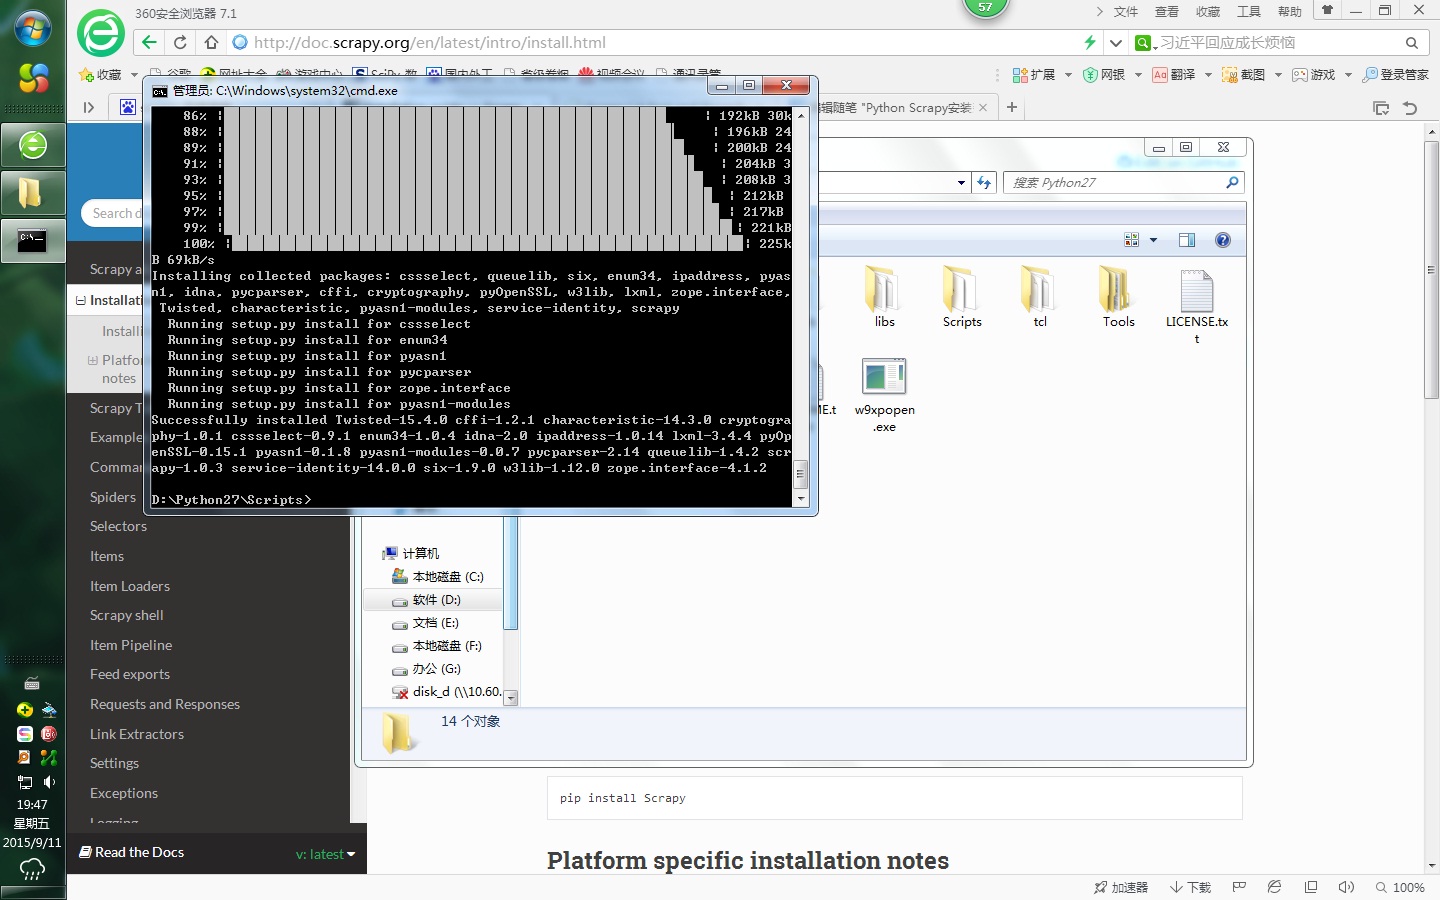
Task: Click the lightning speed-mode icon in address bar
Action: click(1090, 42)
